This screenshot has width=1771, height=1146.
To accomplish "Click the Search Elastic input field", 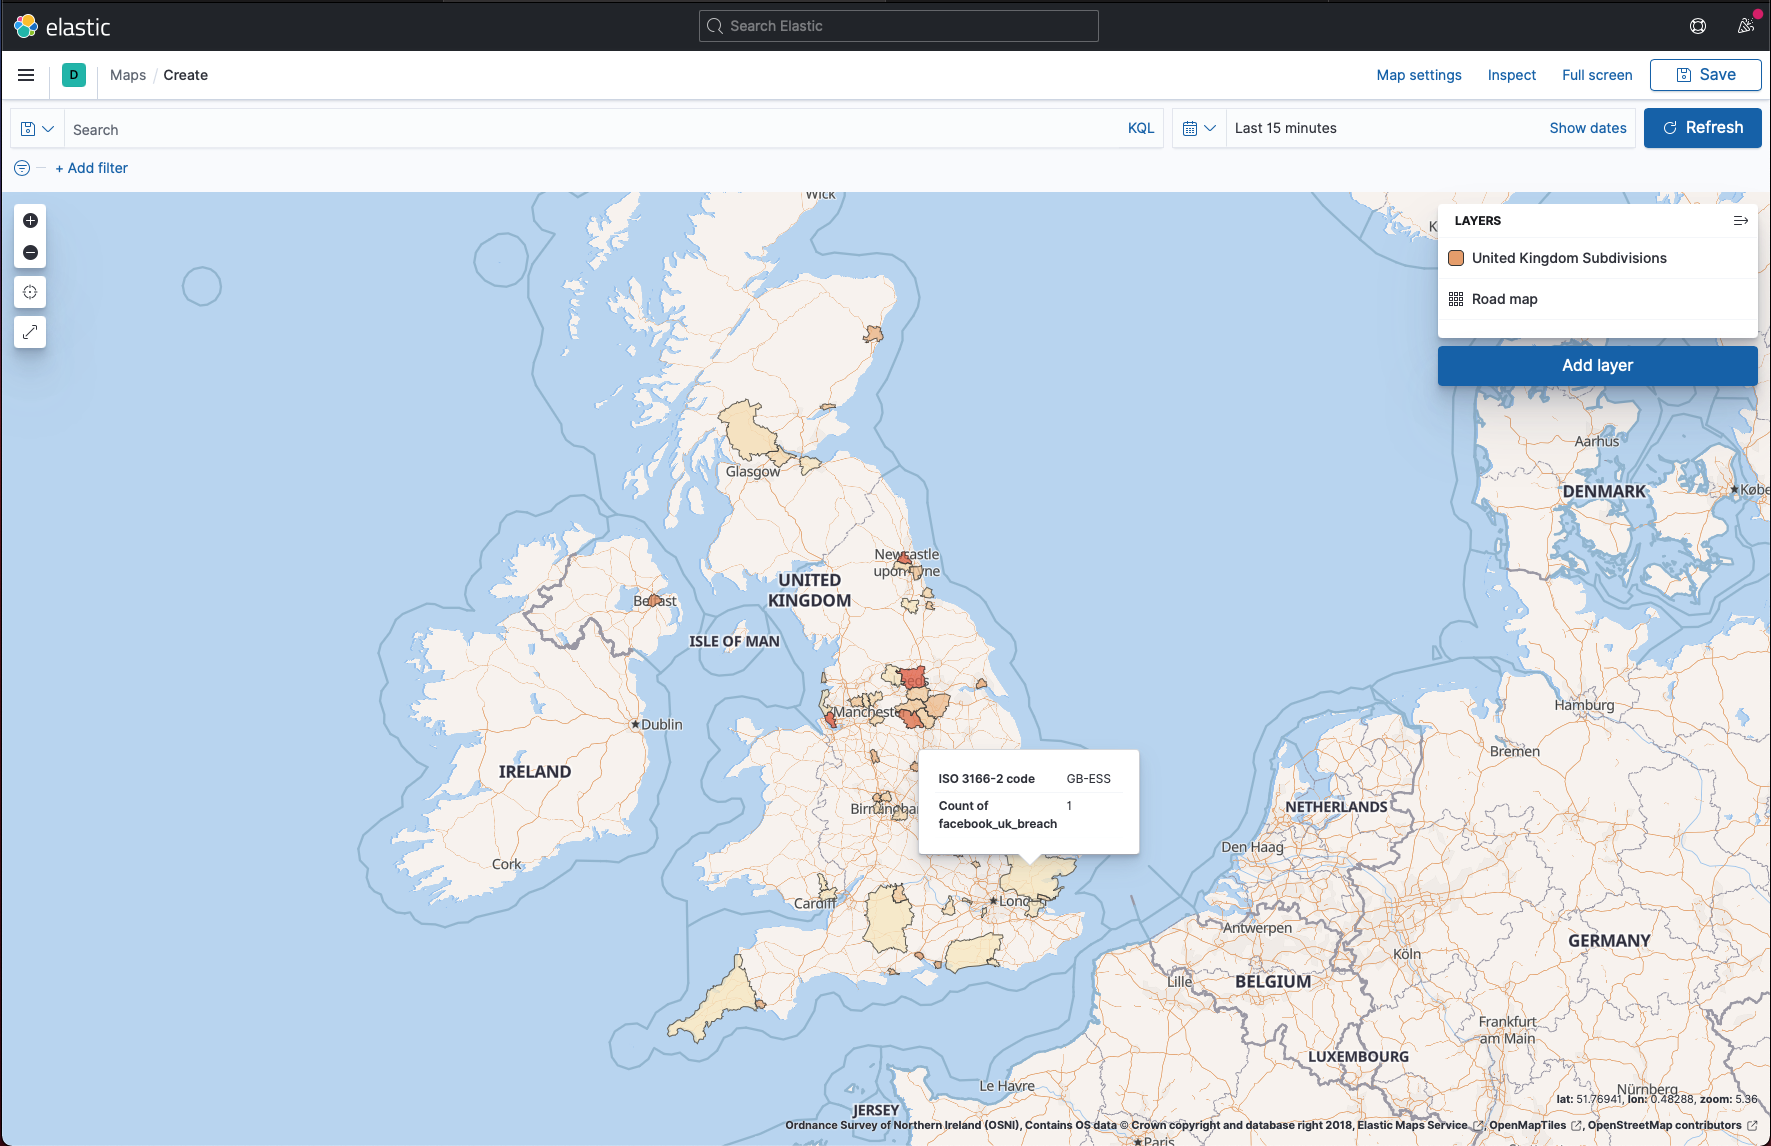I will 898,26.
